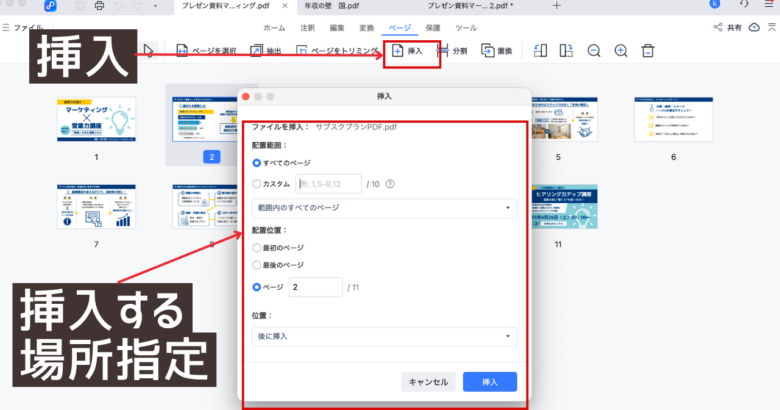Select the すべてのページ radio button
780x410 pixels.
(257, 162)
